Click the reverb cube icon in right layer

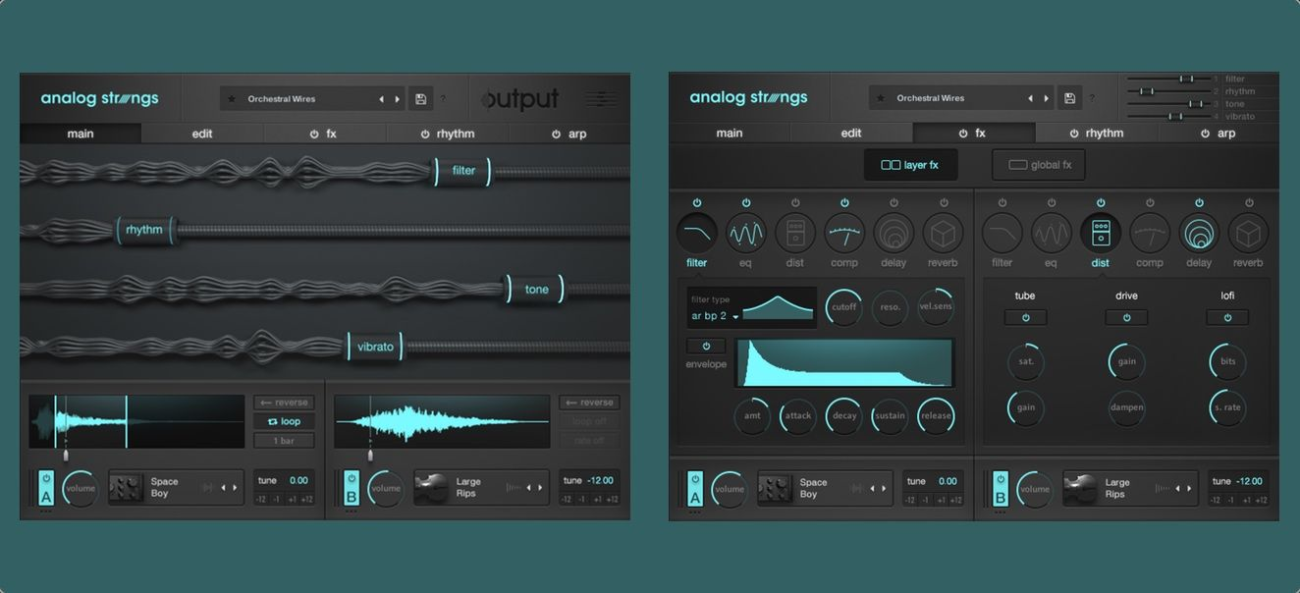pos(1247,233)
